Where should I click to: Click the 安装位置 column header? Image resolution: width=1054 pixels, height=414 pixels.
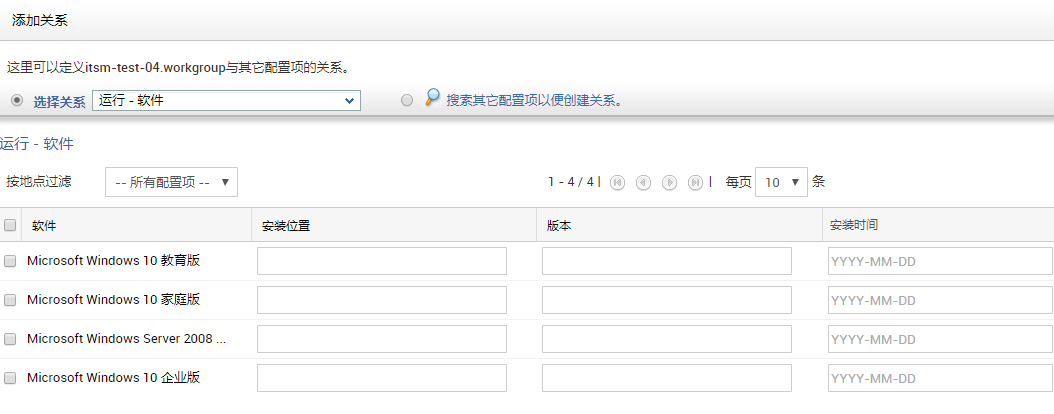tap(286, 226)
